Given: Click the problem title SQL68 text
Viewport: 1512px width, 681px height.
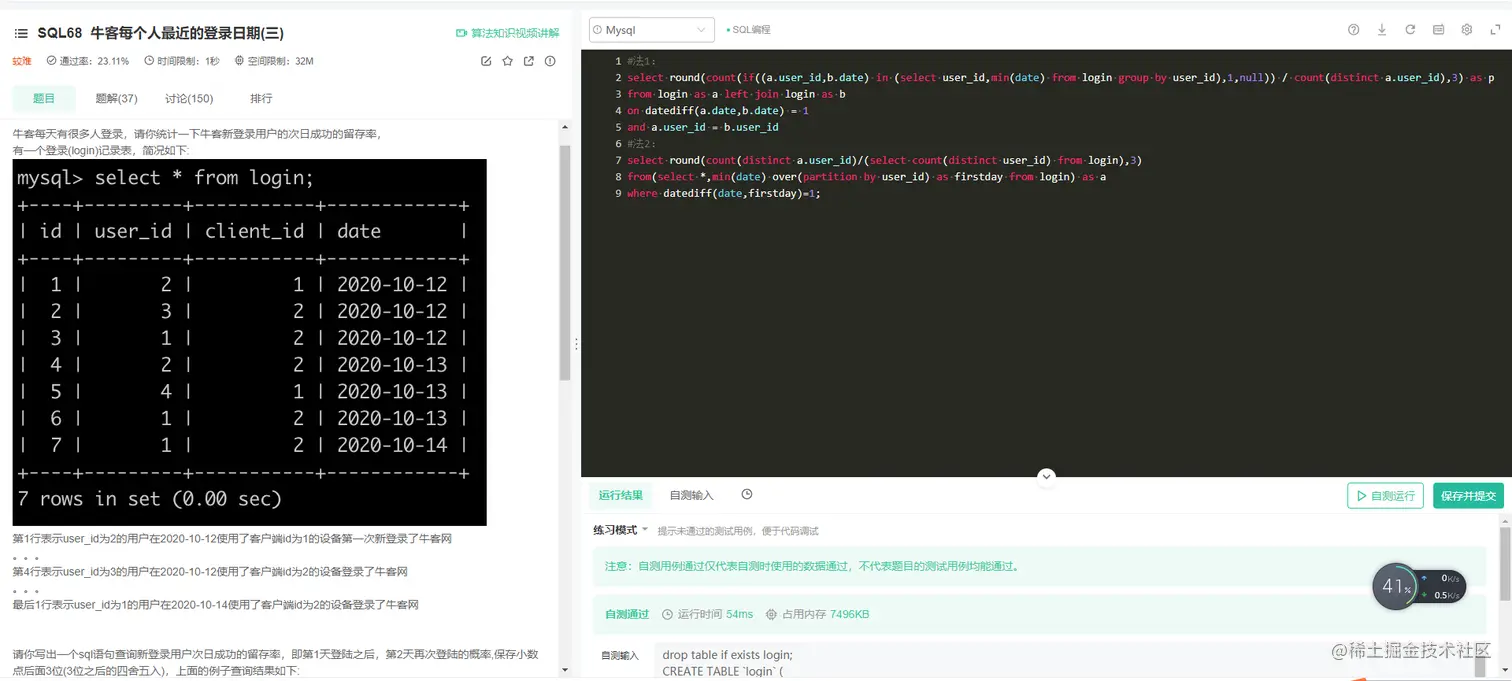Looking at the screenshot, I should (x=161, y=33).
